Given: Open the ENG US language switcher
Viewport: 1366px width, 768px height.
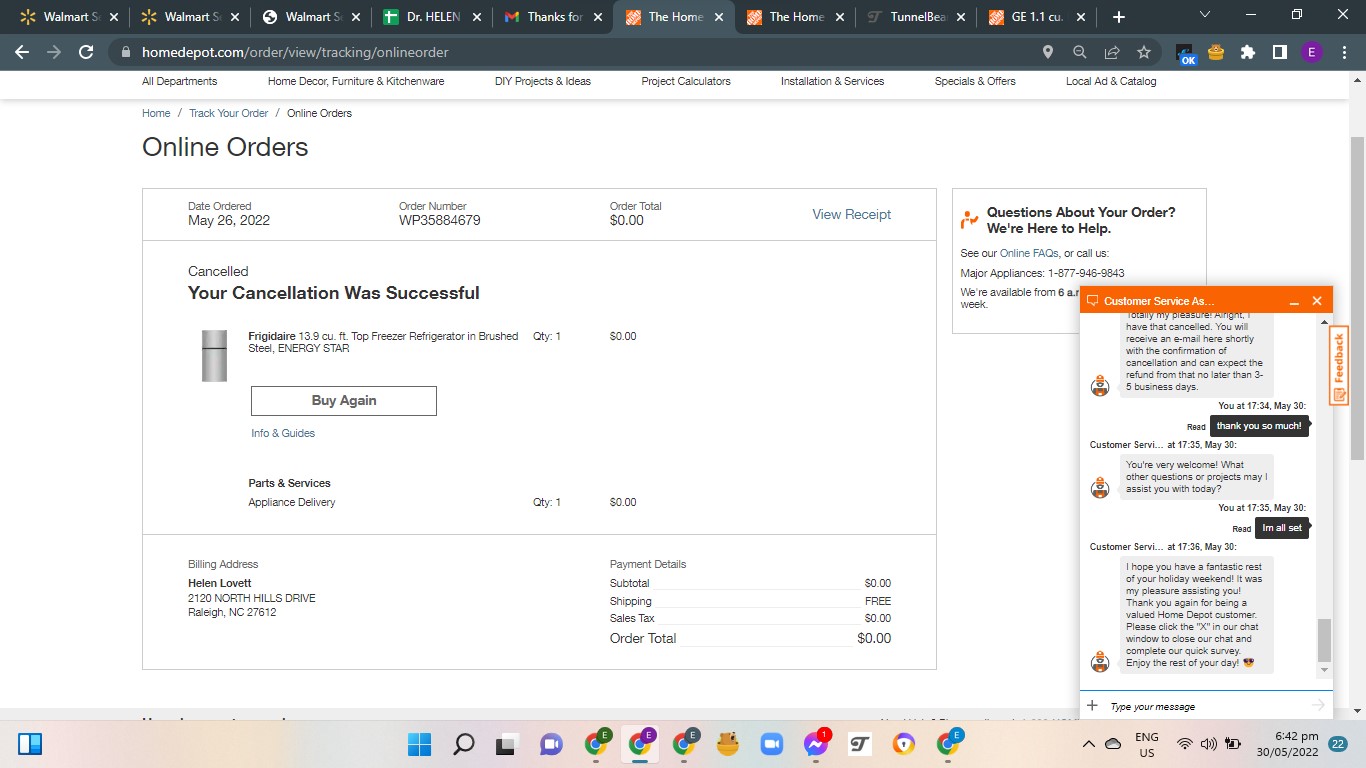Looking at the screenshot, I should coord(1146,744).
